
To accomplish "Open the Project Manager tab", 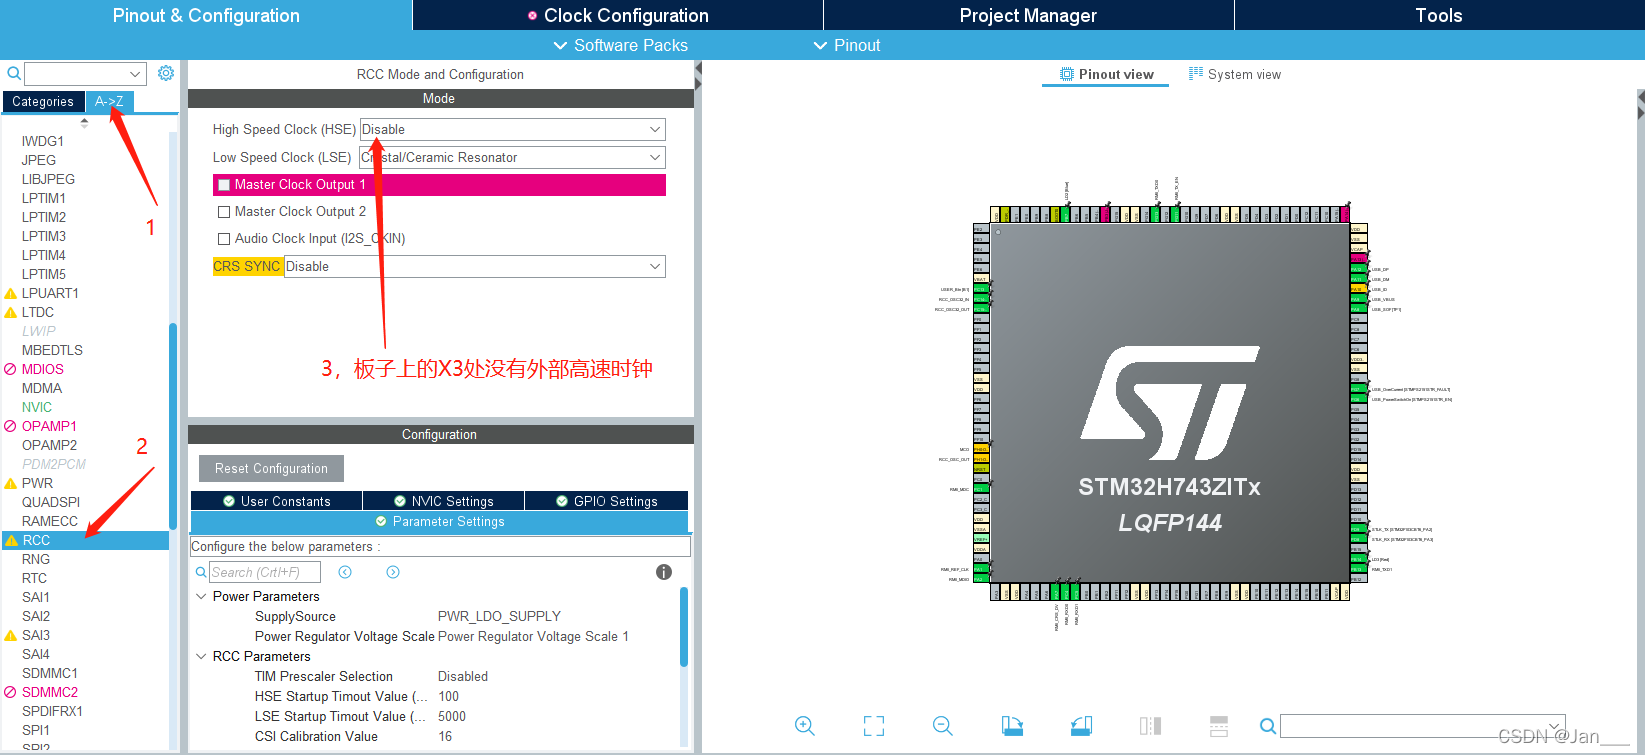I will click(1028, 15).
